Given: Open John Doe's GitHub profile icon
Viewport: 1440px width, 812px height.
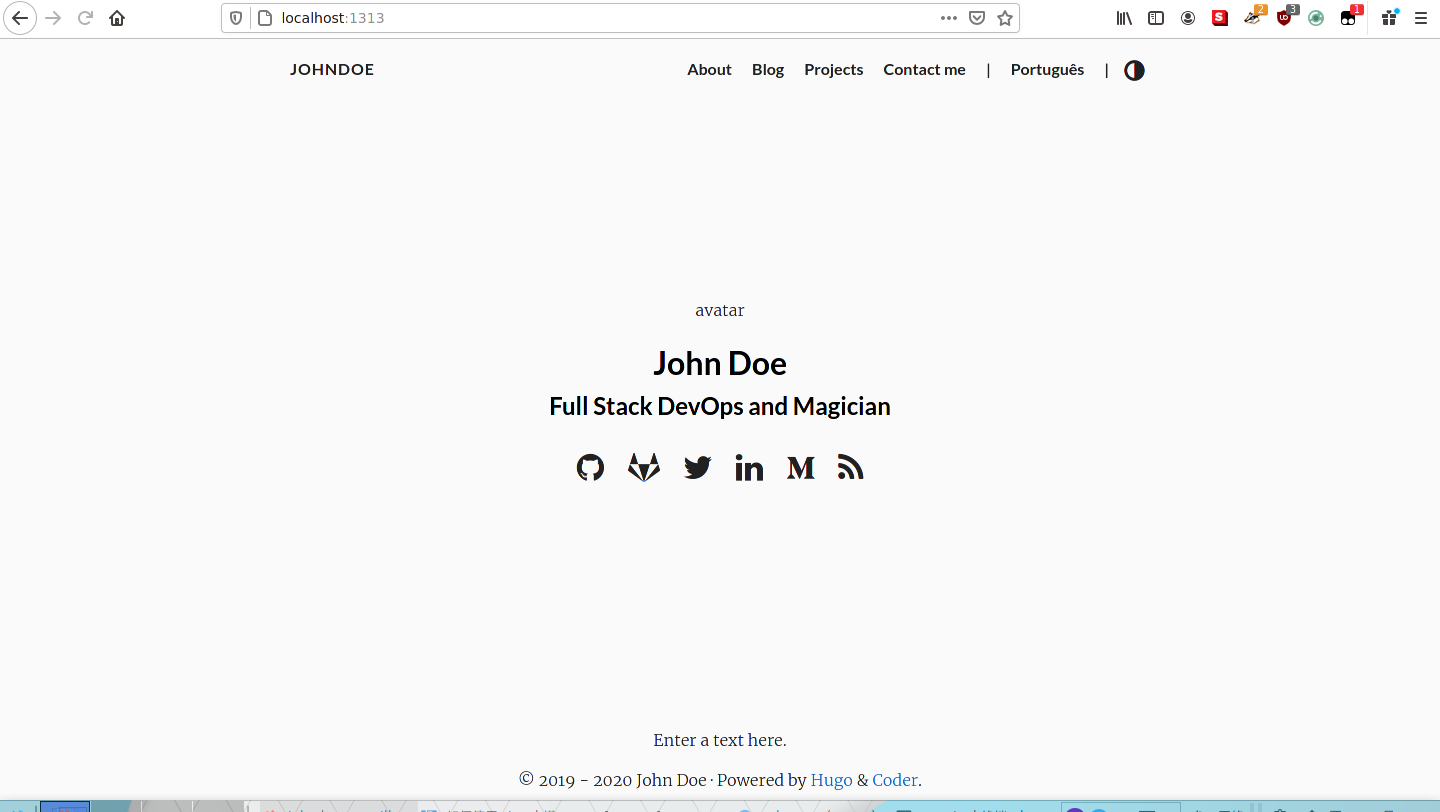Looking at the screenshot, I should click(x=590, y=467).
